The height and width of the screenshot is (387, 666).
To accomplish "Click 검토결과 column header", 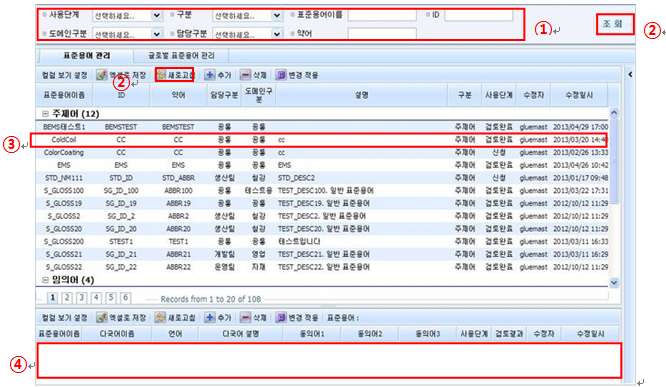I will 509,334.
